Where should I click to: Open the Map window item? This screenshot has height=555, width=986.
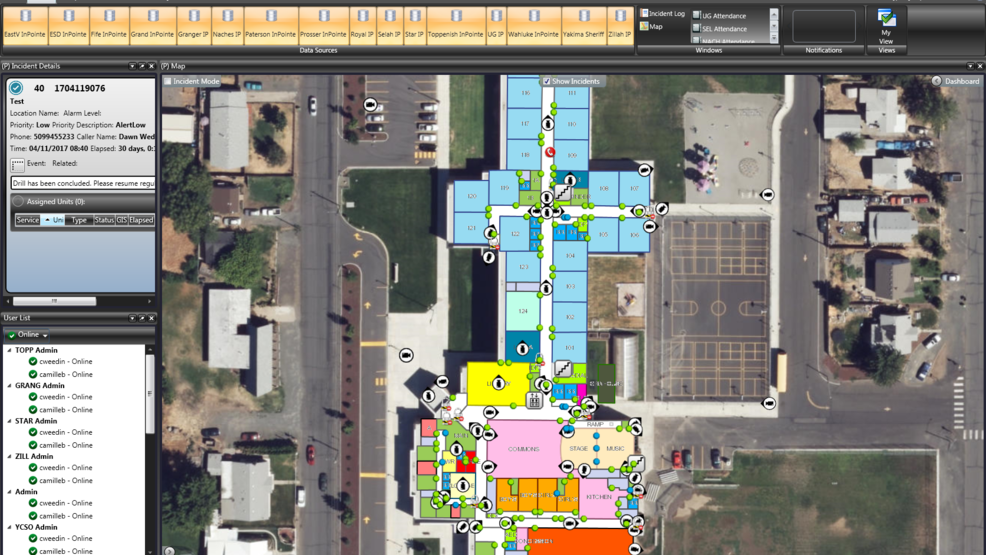coord(651,26)
